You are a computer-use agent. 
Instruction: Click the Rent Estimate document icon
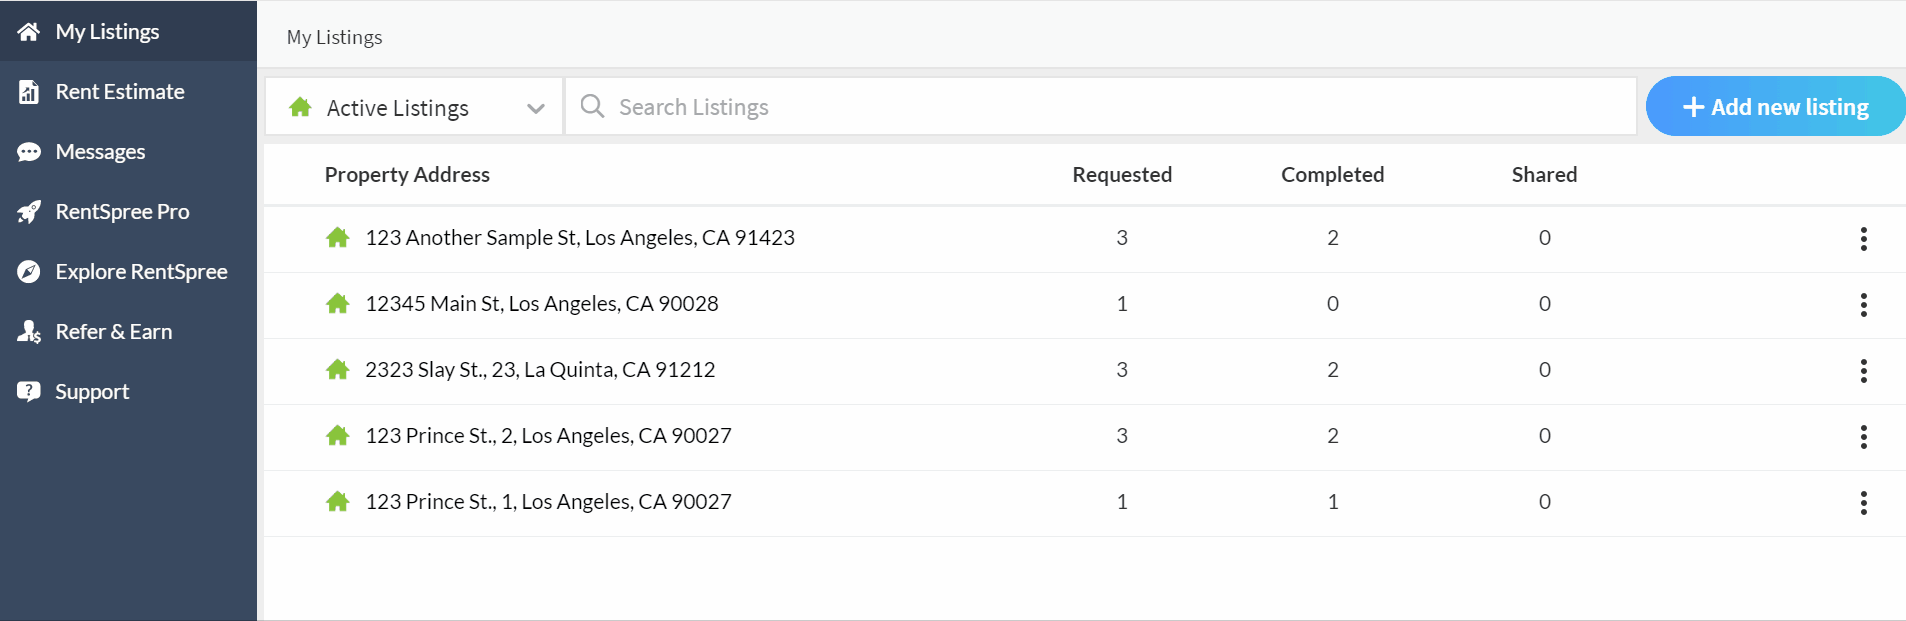point(27,91)
